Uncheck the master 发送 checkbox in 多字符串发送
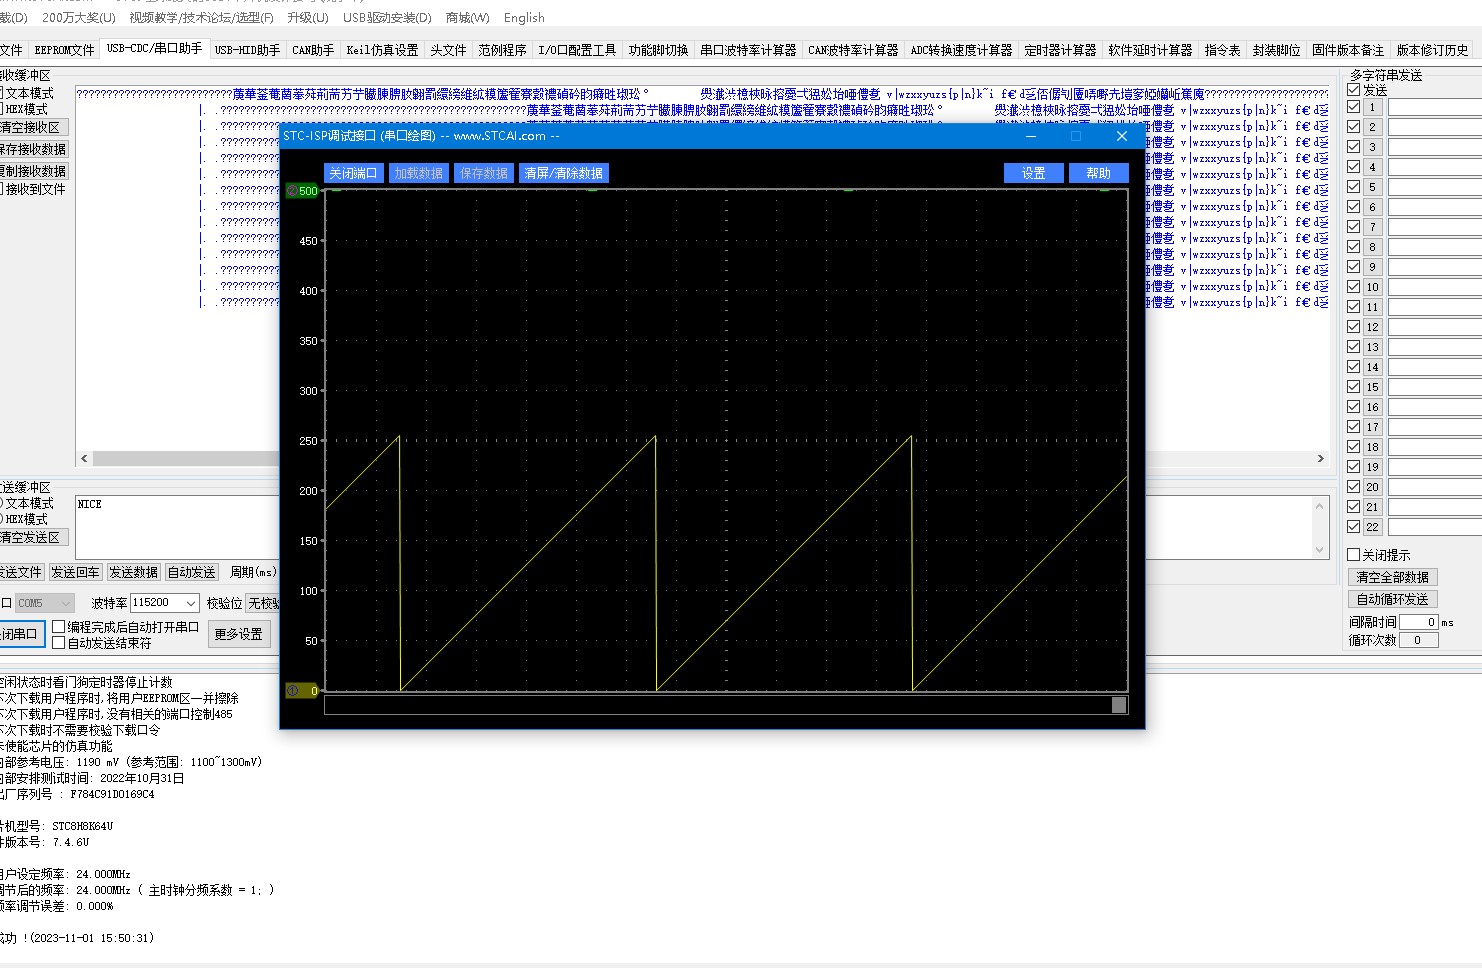The width and height of the screenshot is (1482, 968). pos(1354,90)
